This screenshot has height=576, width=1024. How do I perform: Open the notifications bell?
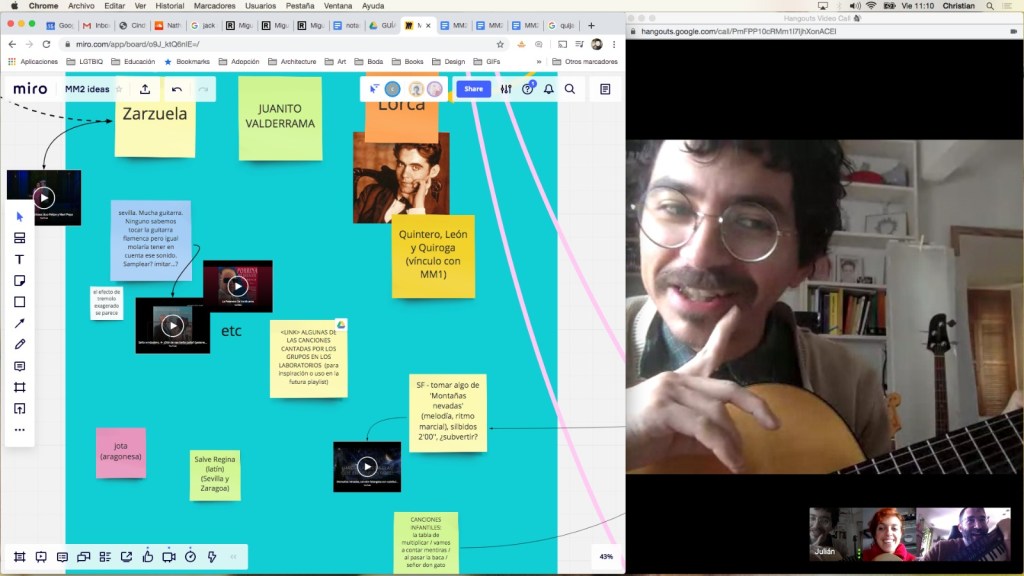click(548, 89)
